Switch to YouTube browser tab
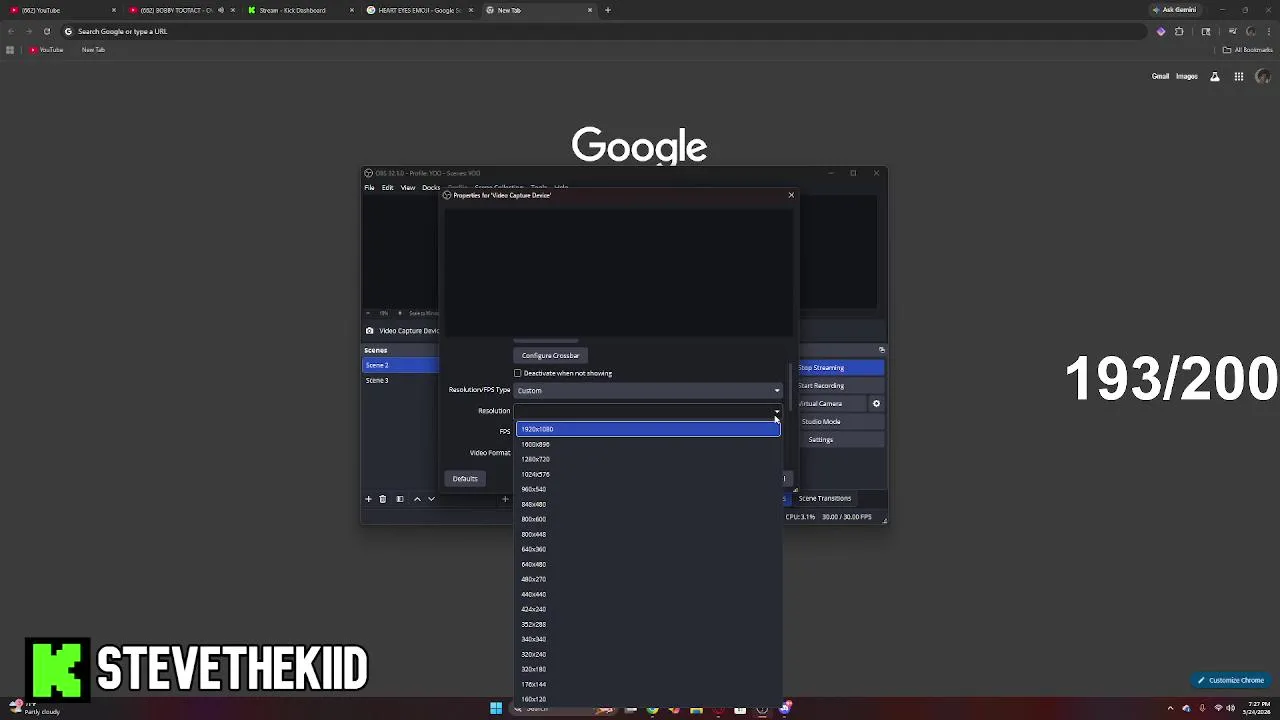This screenshot has width=1280, height=720. (x=60, y=10)
